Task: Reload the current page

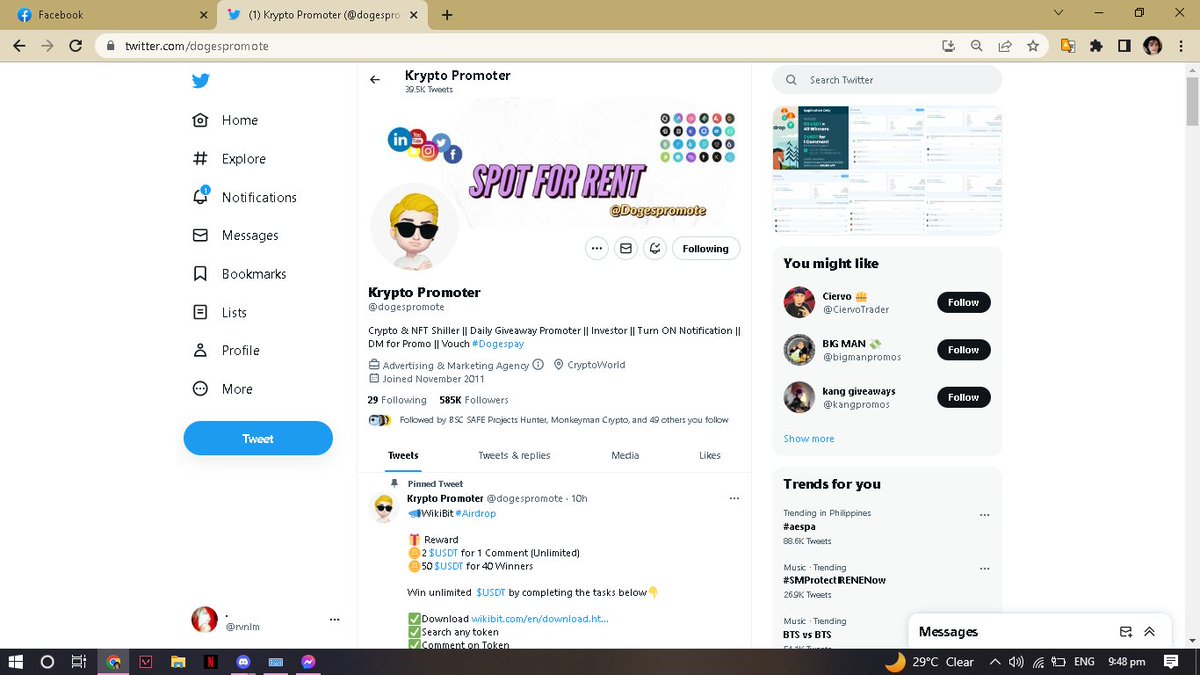Action: pyautogui.click(x=76, y=46)
